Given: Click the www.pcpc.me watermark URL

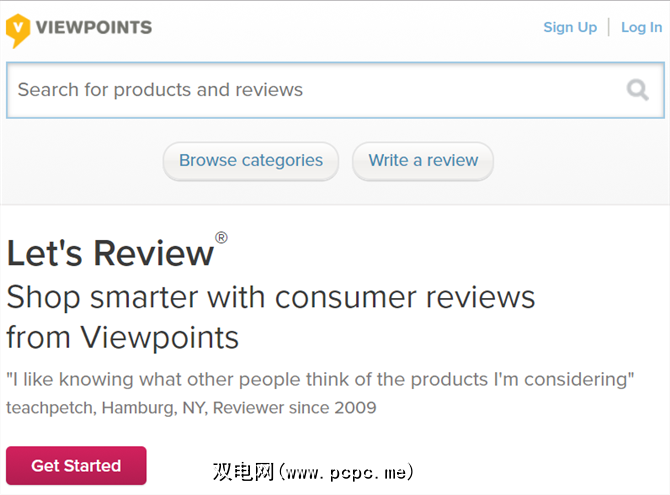Looking at the screenshot, I should 347,471.
